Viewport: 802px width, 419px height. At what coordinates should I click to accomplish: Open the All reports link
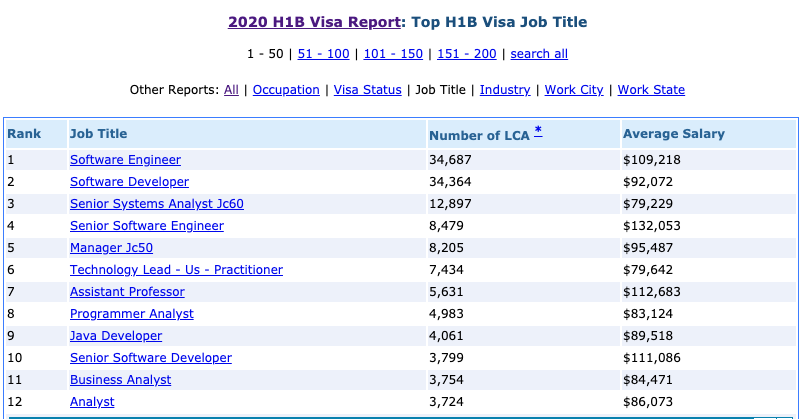[x=231, y=90]
